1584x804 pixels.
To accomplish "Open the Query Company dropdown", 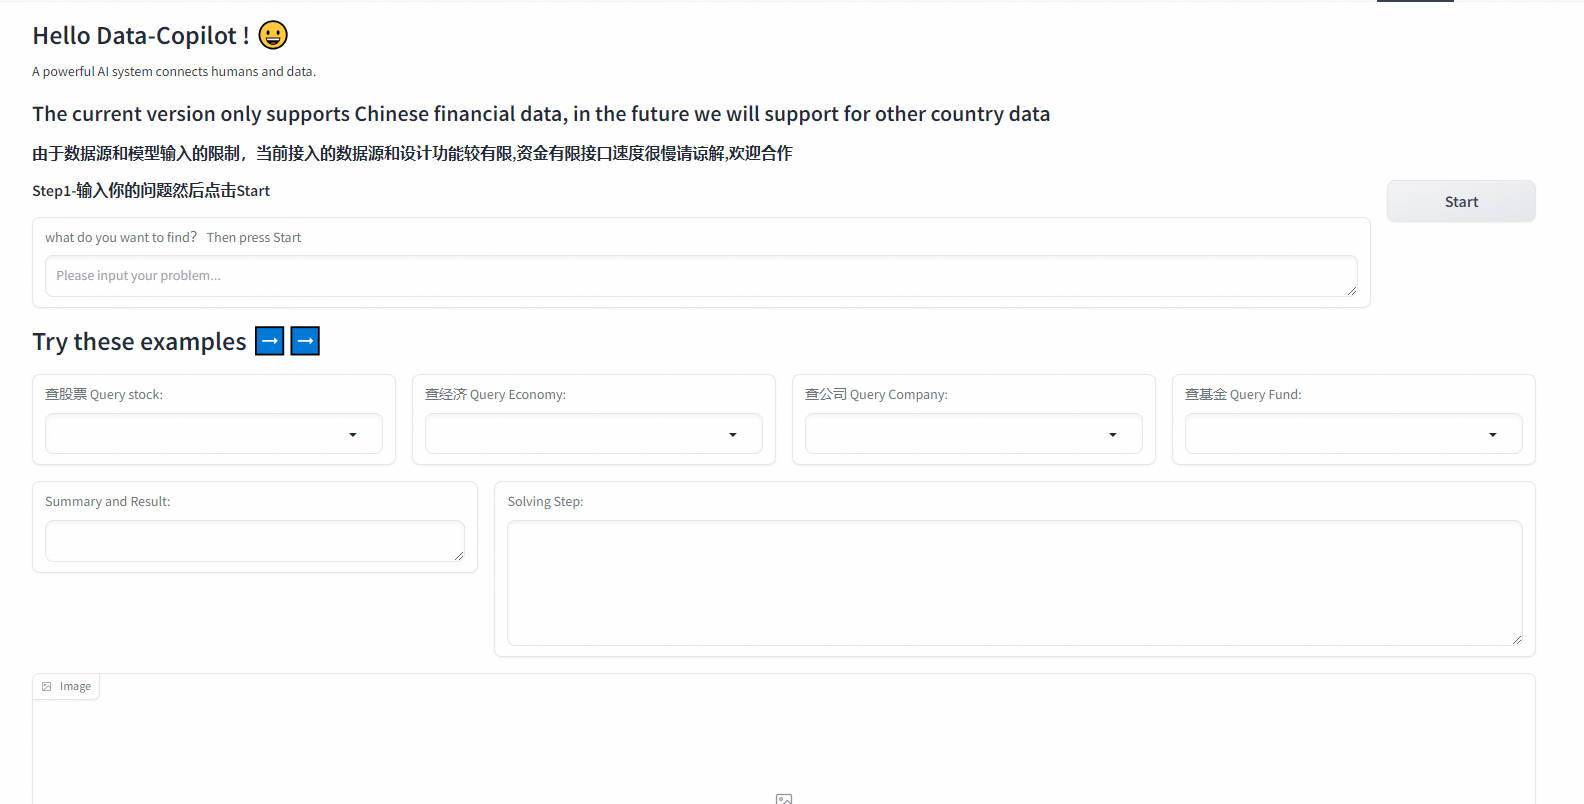I will point(974,434).
